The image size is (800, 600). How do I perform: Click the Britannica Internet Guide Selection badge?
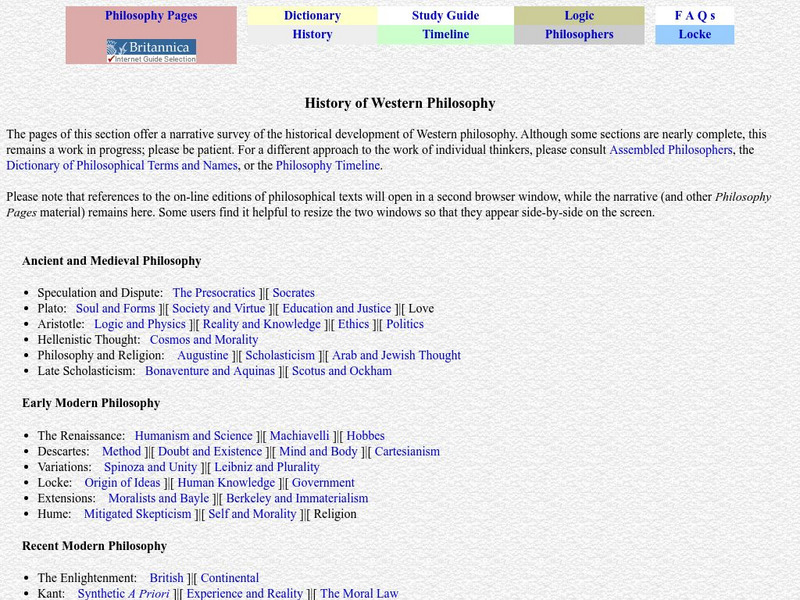pyautogui.click(x=151, y=51)
